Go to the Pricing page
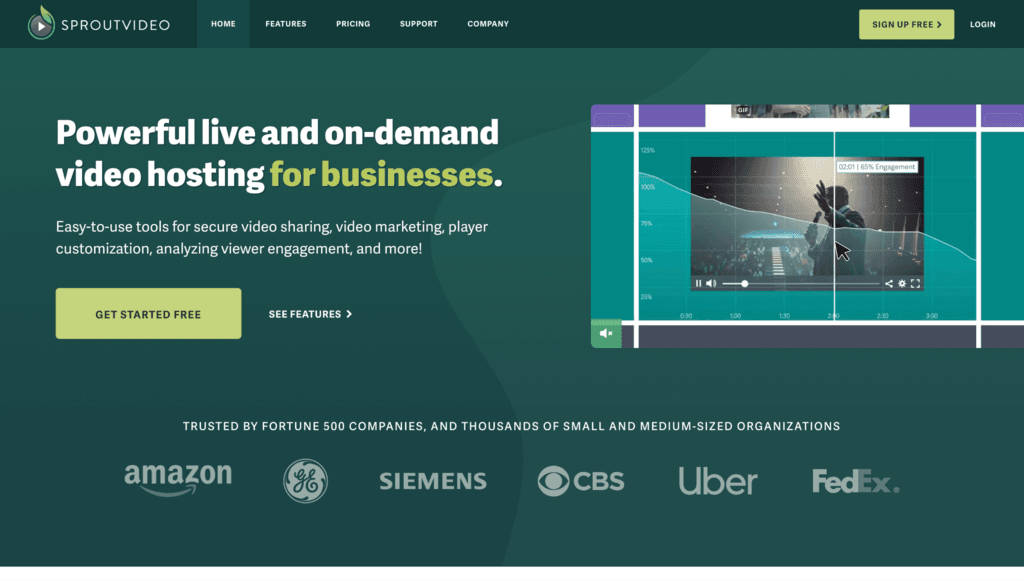Image resolution: width=1024 pixels, height=581 pixels. [353, 24]
